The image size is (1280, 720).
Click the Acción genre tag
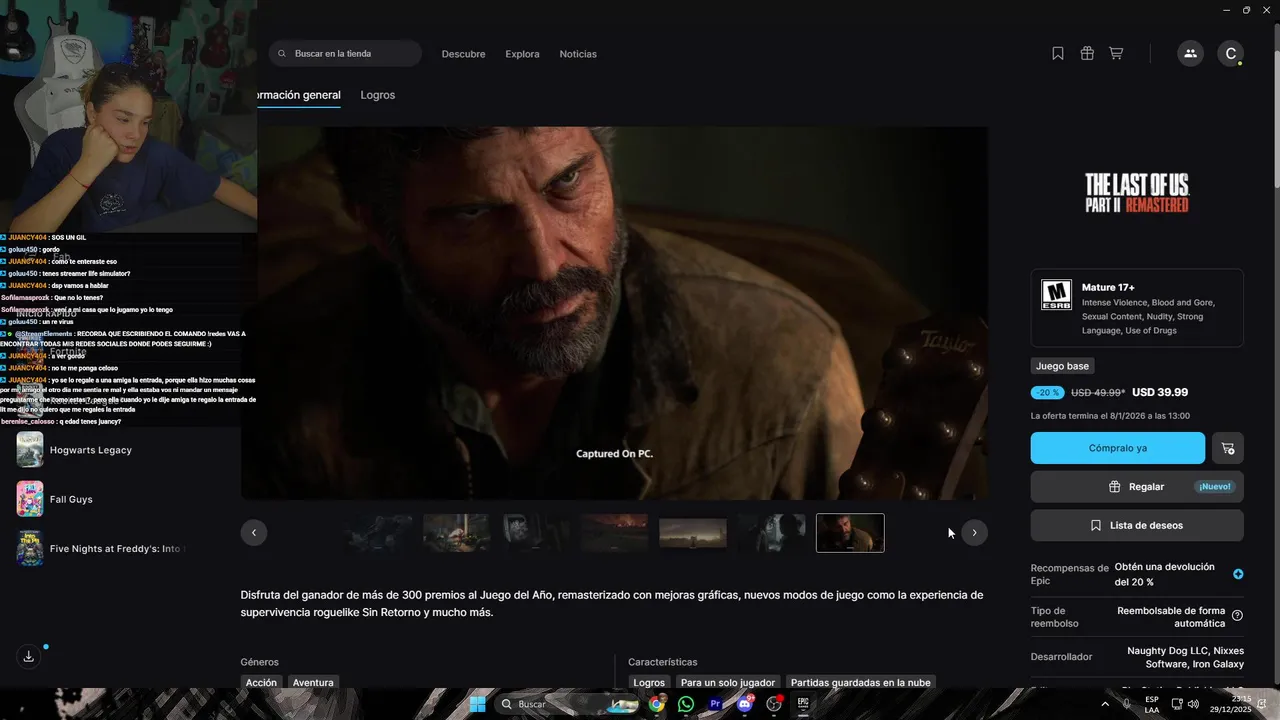261,682
